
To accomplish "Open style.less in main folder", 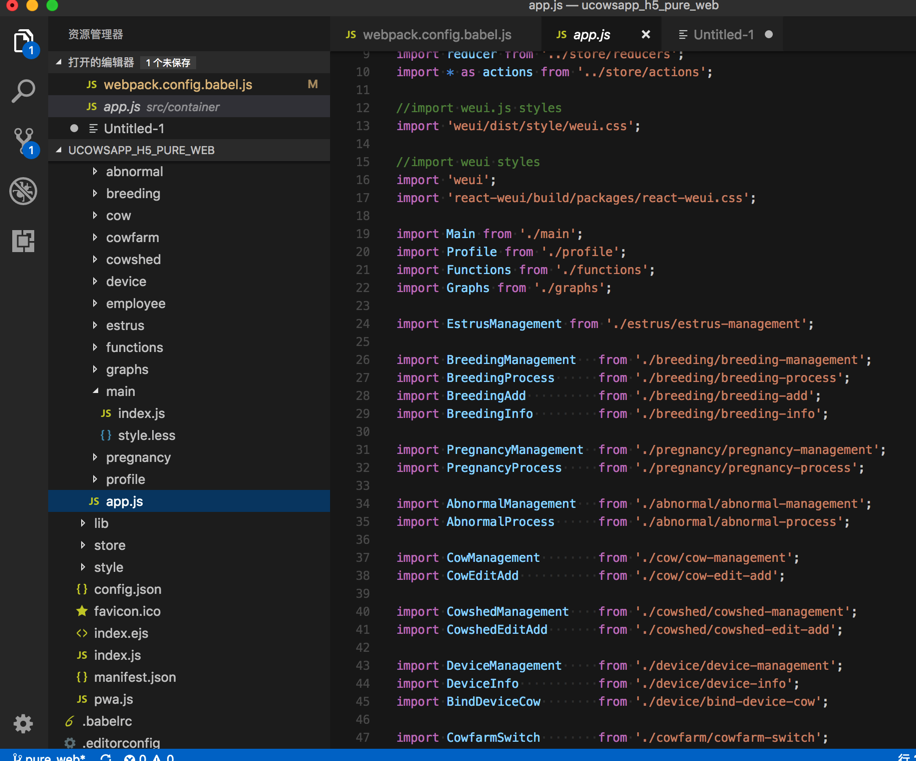I will coord(146,435).
